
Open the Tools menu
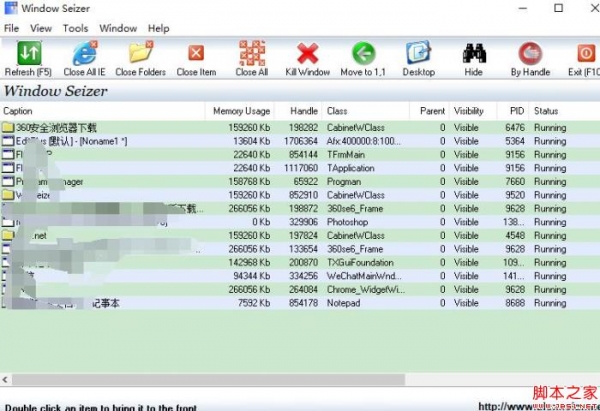coord(75,28)
